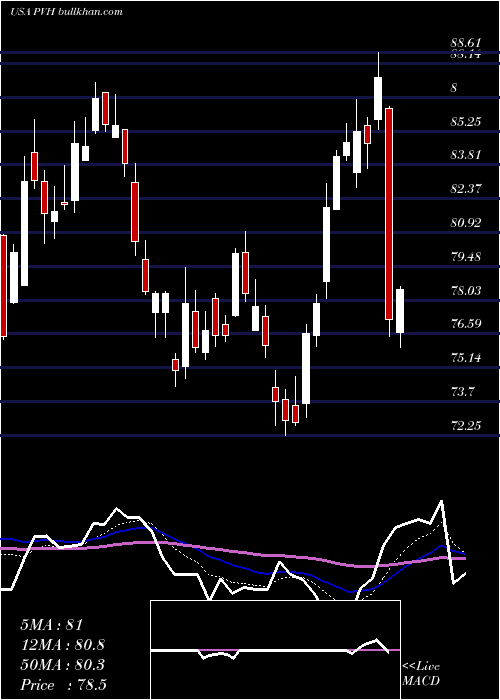Select the 88.61 price level label
This screenshot has width=500, height=700.
[466, 43]
